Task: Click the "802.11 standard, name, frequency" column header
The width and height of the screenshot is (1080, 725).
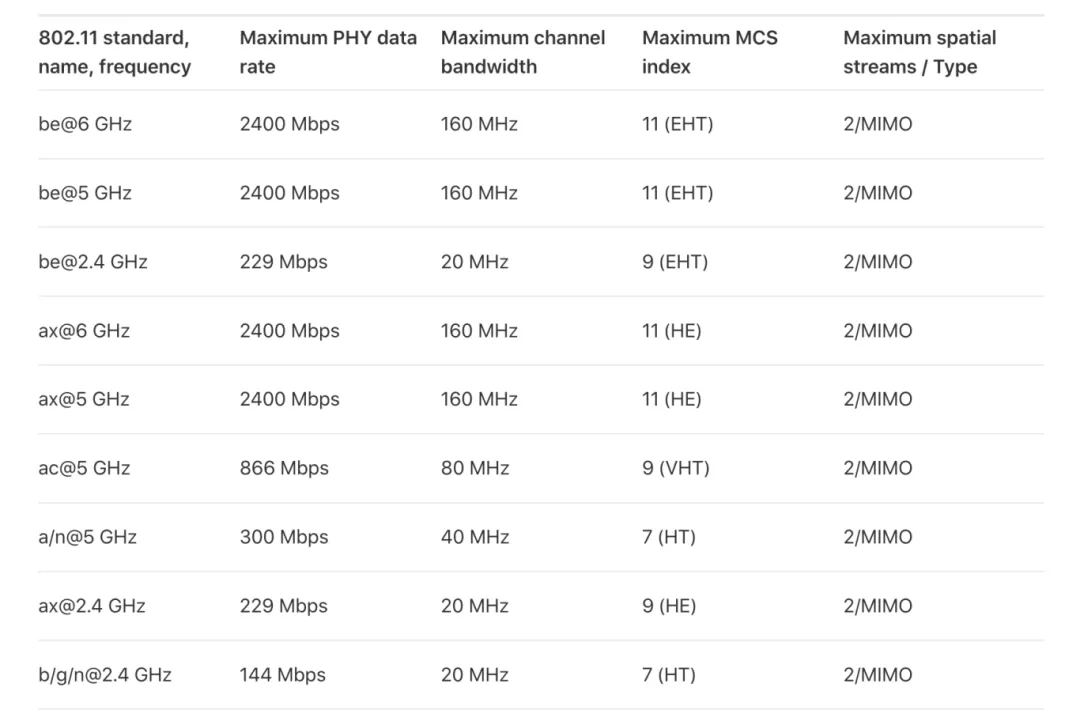Action: pos(114,52)
